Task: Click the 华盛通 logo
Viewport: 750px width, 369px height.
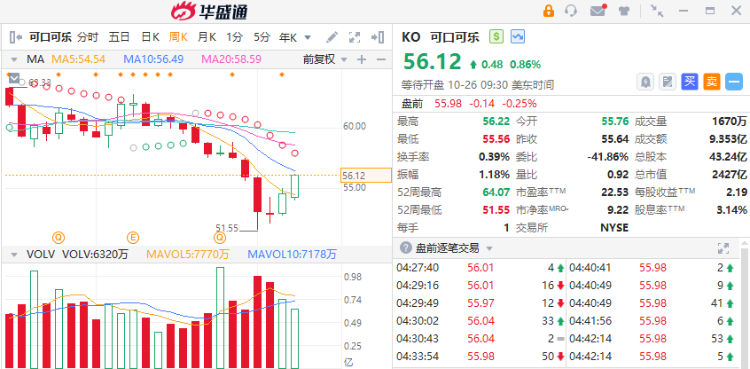Action: (x=209, y=11)
